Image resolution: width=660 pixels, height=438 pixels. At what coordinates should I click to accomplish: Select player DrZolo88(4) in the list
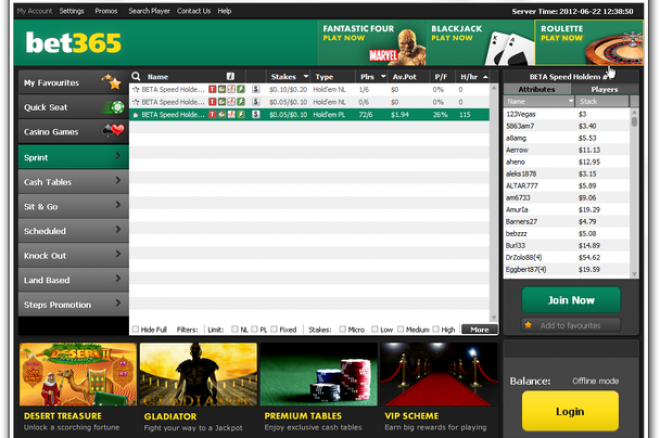pyautogui.click(x=567, y=257)
